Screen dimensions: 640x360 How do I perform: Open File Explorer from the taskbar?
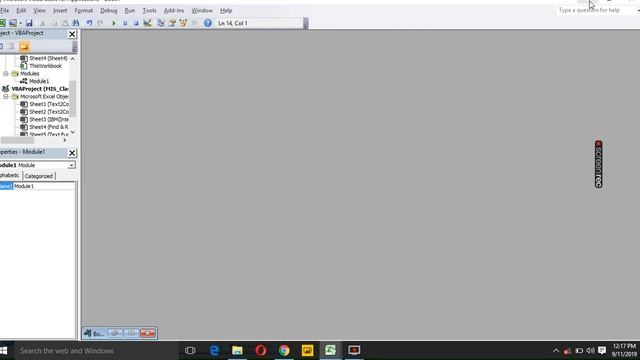click(237, 351)
